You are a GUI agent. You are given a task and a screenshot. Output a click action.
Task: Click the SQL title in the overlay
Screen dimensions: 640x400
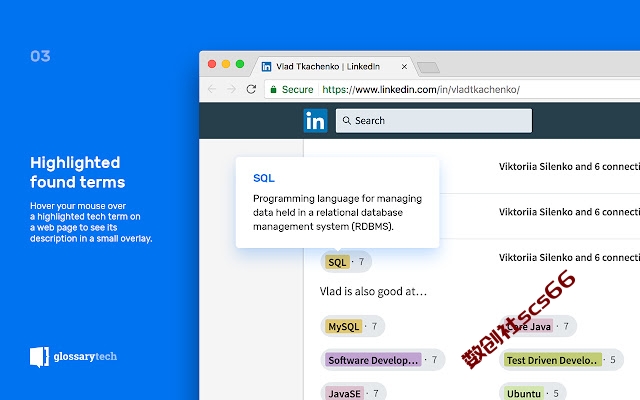click(x=264, y=178)
